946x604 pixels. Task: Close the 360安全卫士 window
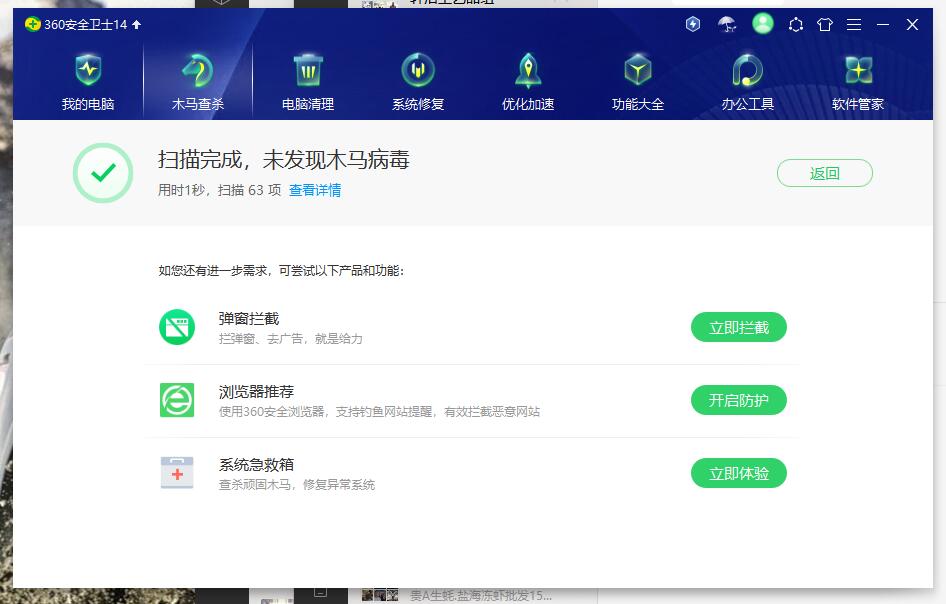[912, 25]
